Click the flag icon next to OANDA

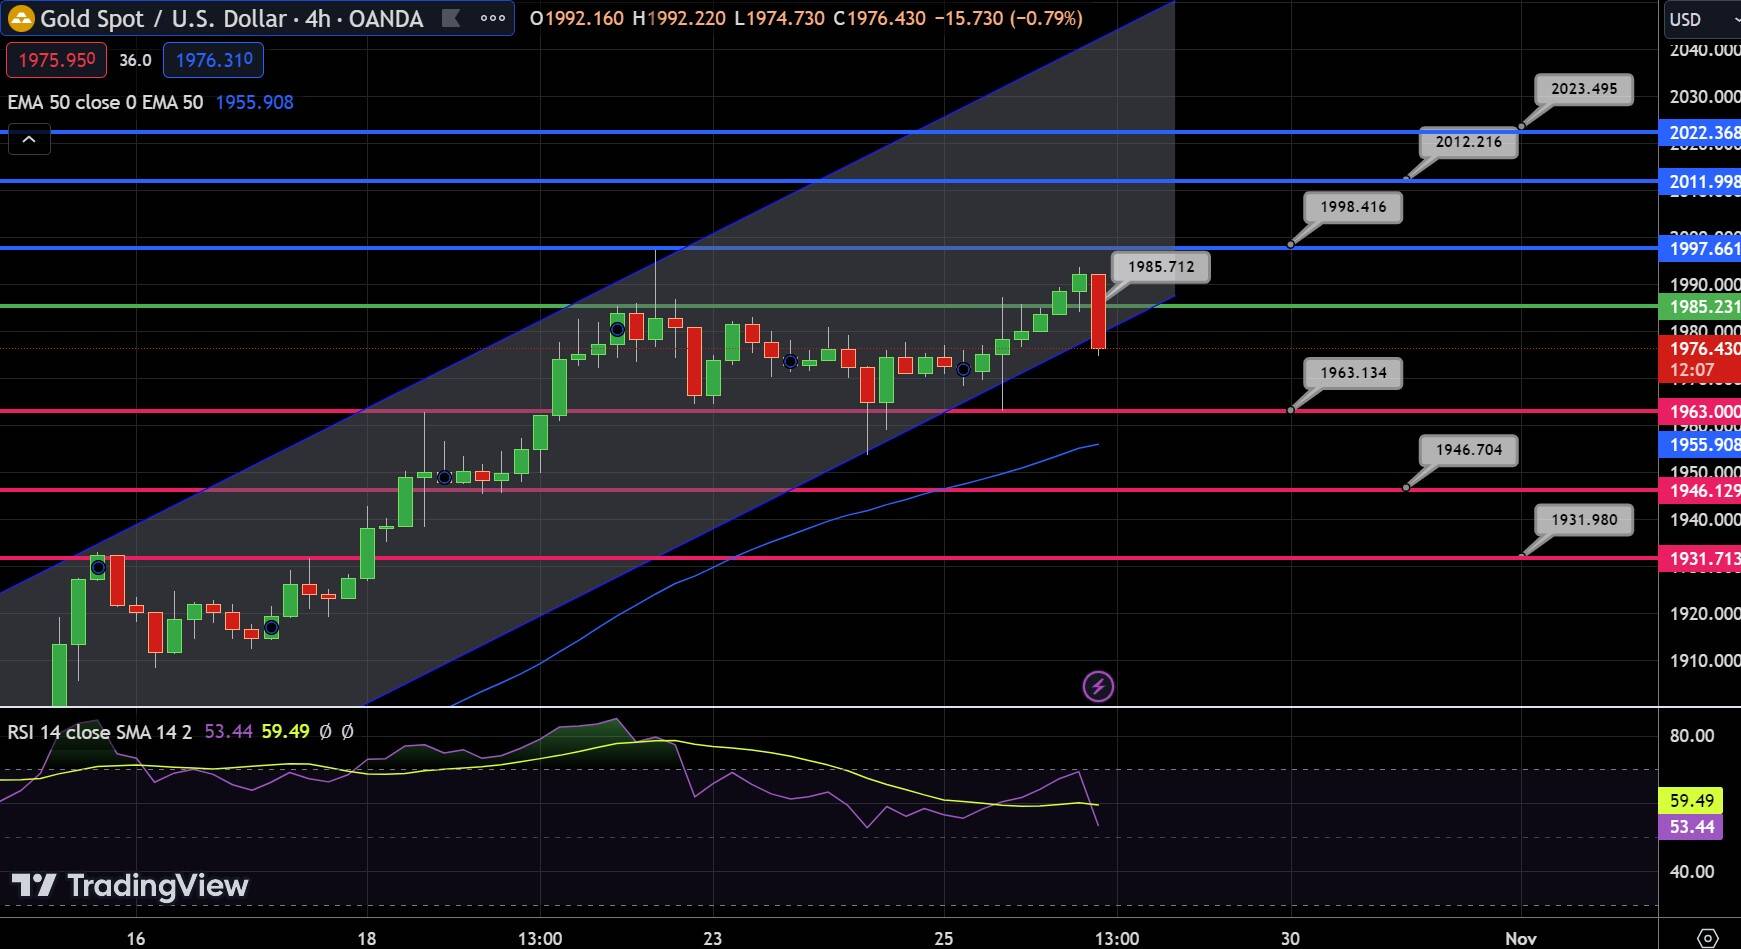click(451, 18)
